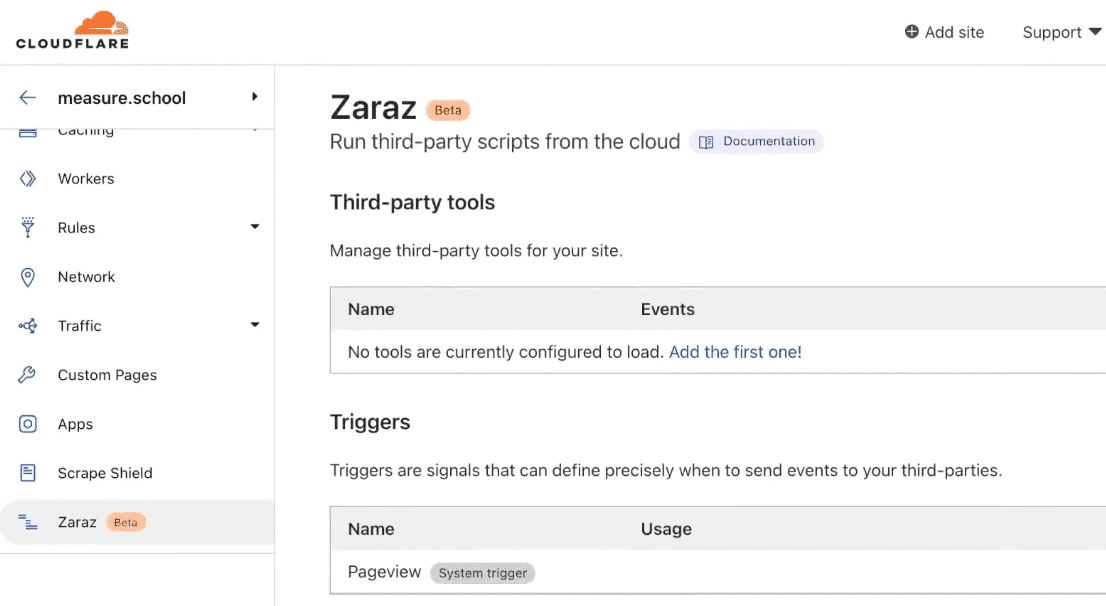Click the Add the first one link
The image size is (1106, 606).
point(735,352)
